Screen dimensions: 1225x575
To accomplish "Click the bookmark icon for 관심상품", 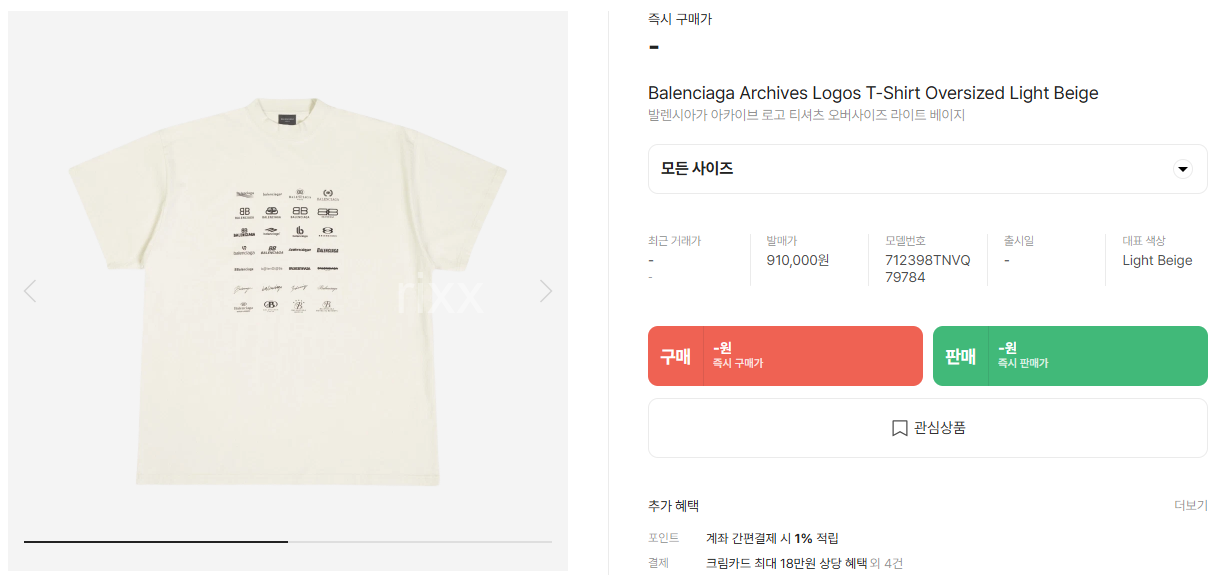I will pyautogui.click(x=899, y=428).
